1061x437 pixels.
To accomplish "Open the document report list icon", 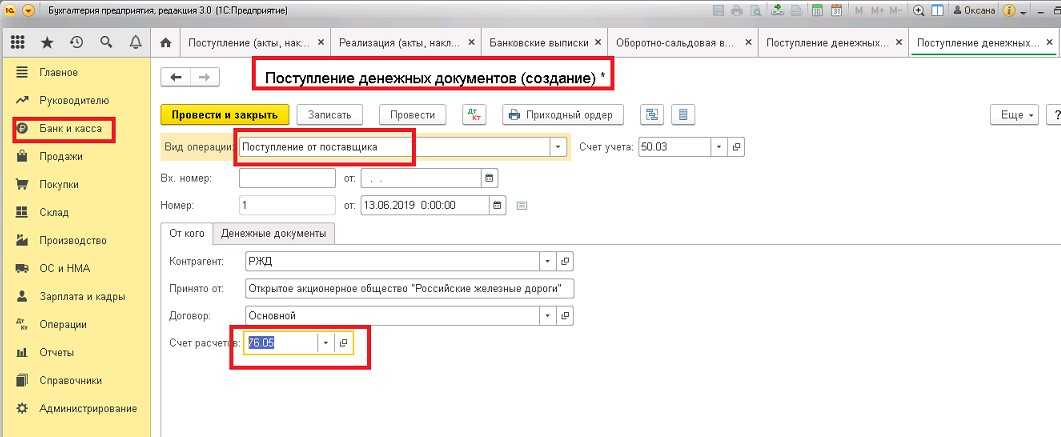I will coord(683,114).
